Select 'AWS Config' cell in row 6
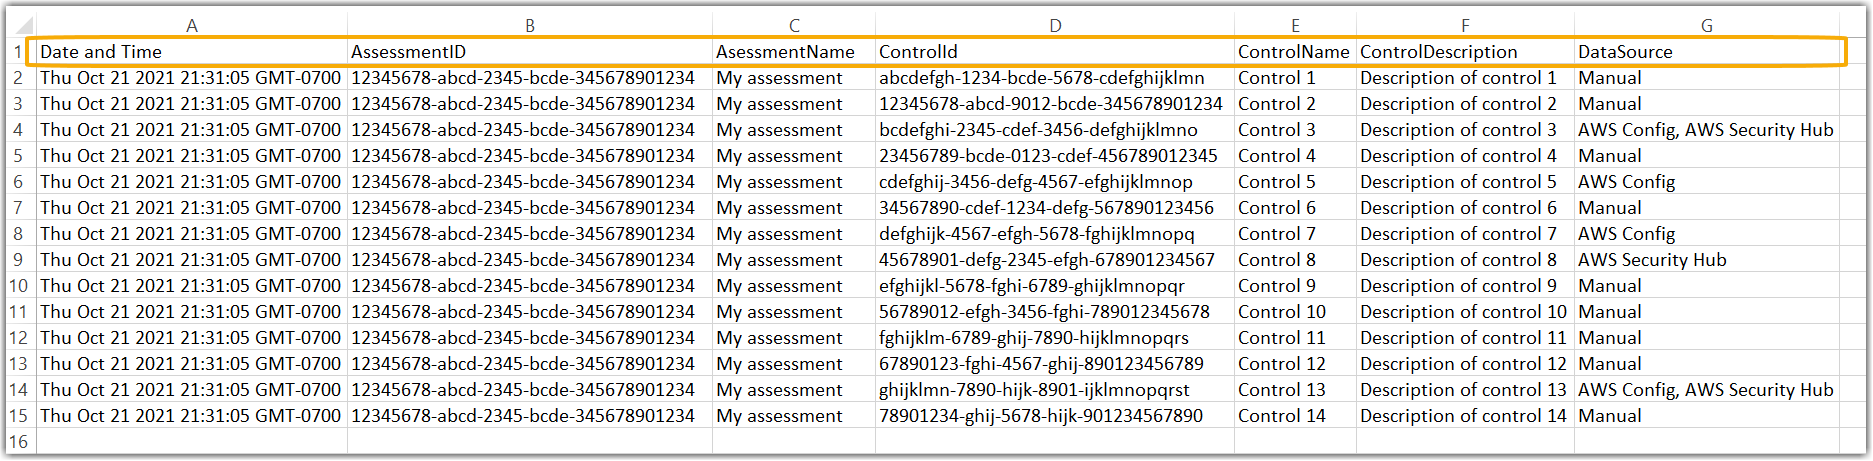This screenshot has width=1873, height=461. pyautogui.click(x=1626, y=182)
